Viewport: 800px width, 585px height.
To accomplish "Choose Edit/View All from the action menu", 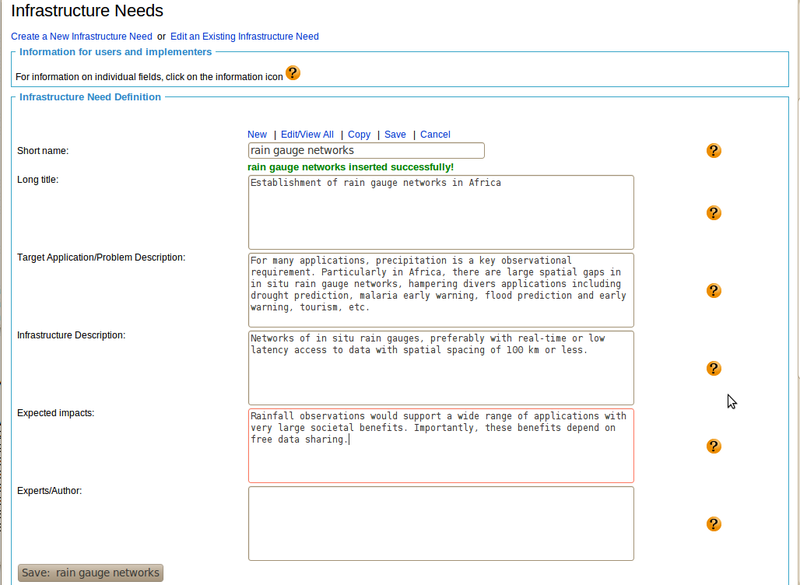I will tap(307, 134).
